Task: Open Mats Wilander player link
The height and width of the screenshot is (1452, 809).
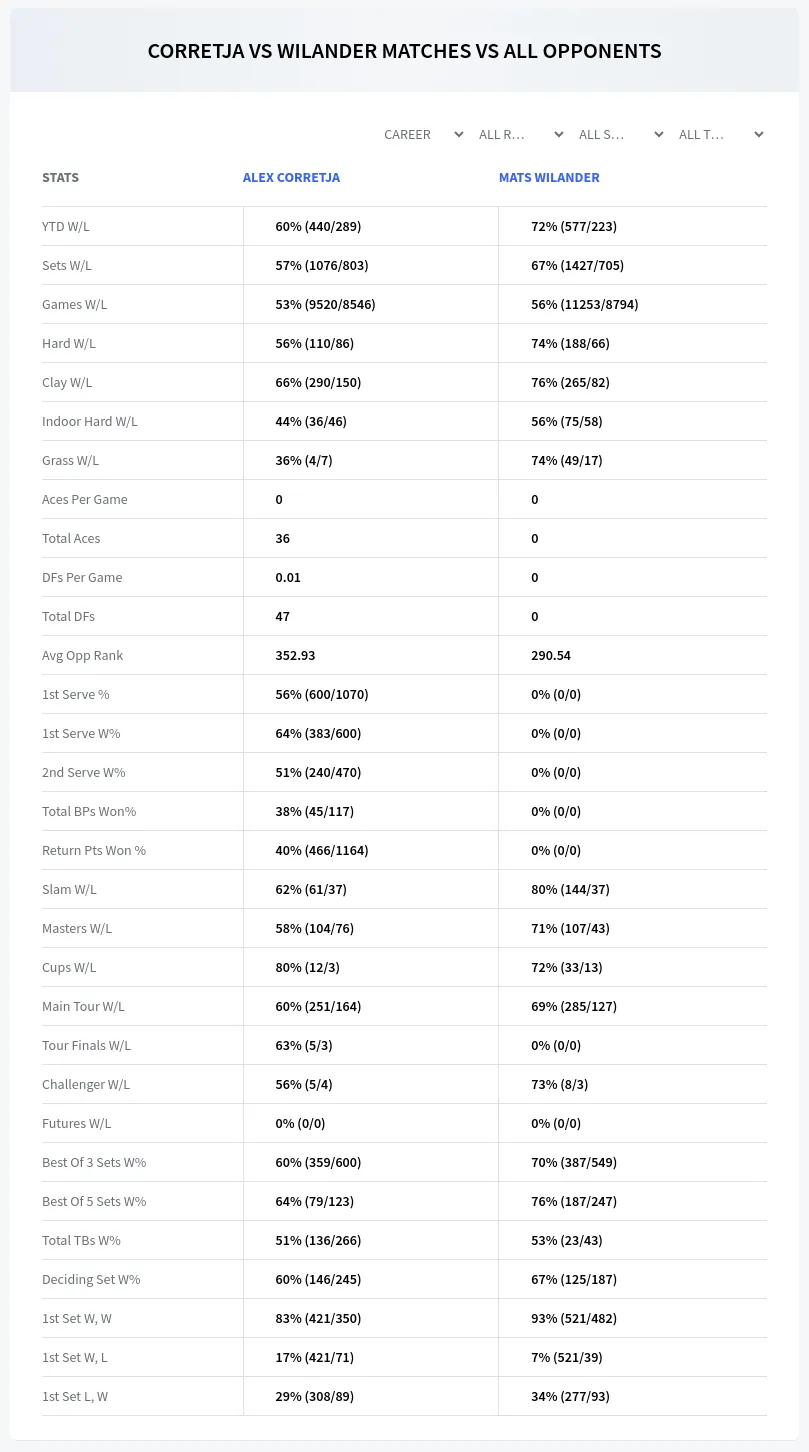Action: [549, 177]
